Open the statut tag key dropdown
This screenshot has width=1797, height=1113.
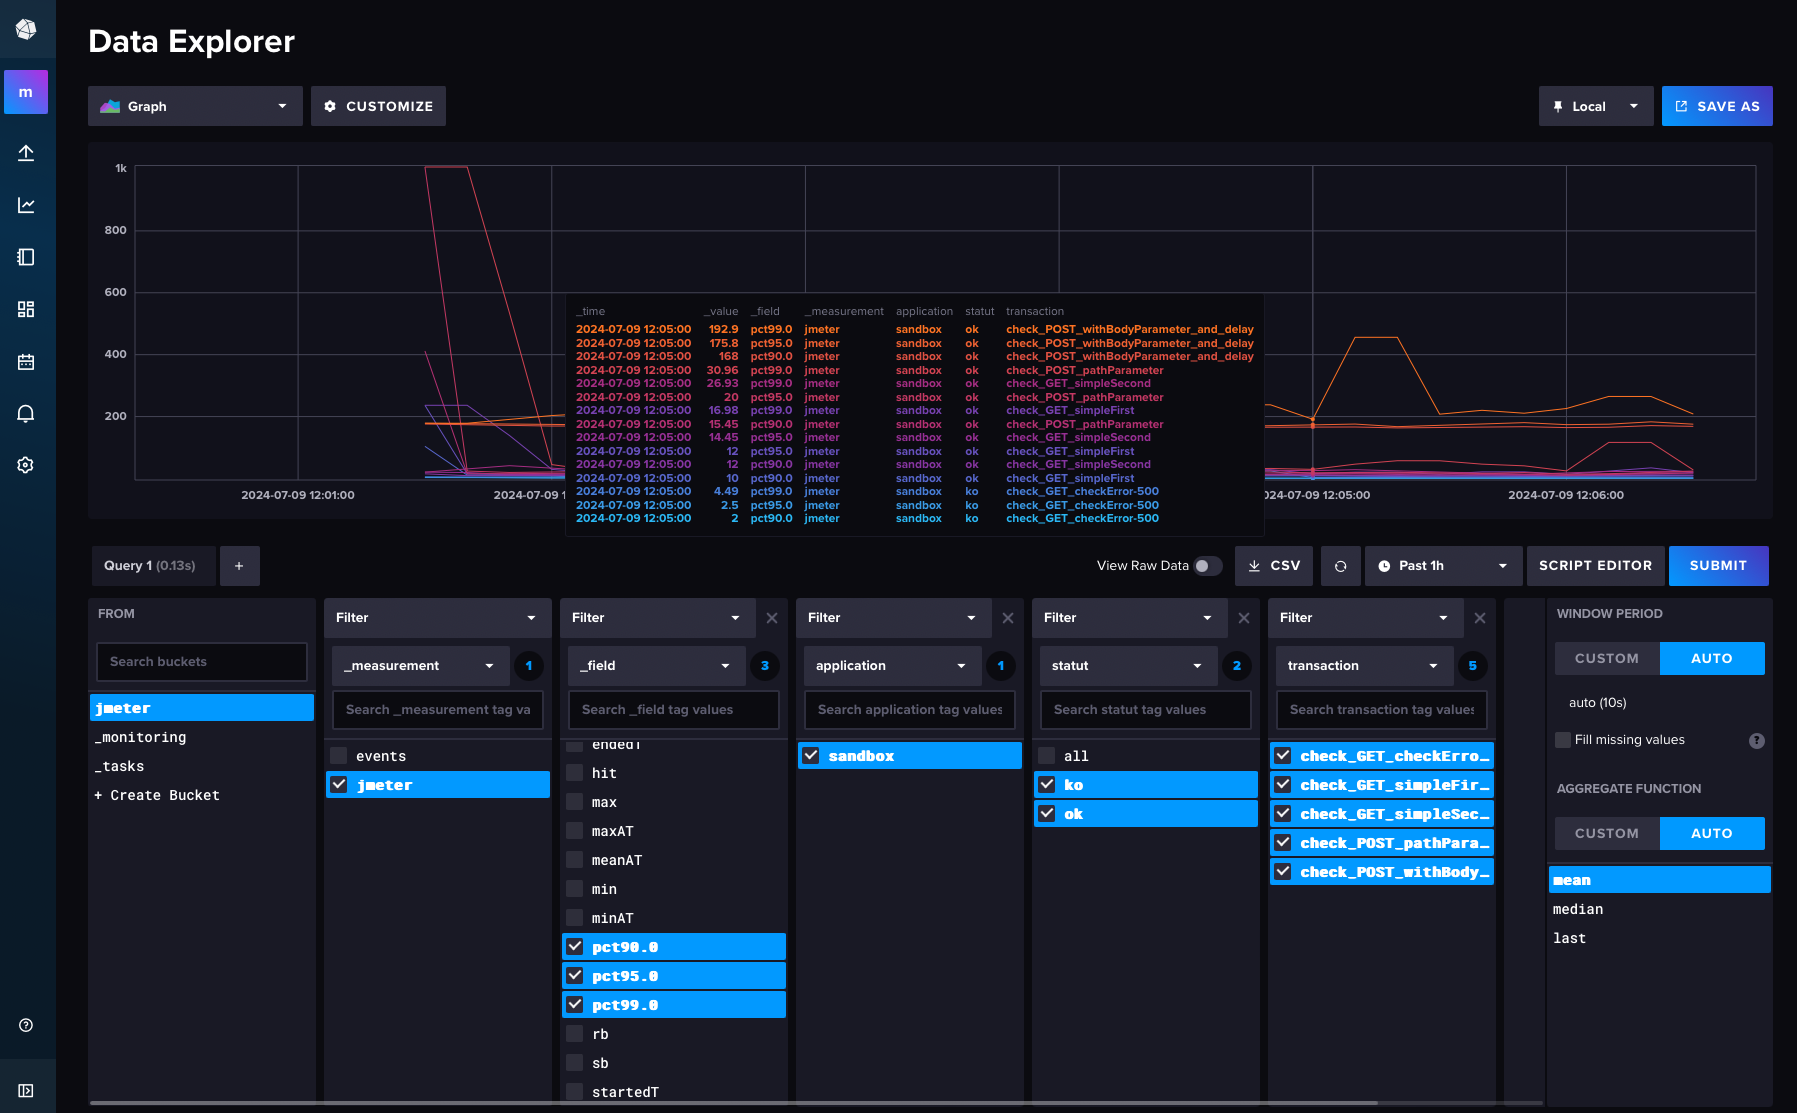click(x=1129, y=666)
